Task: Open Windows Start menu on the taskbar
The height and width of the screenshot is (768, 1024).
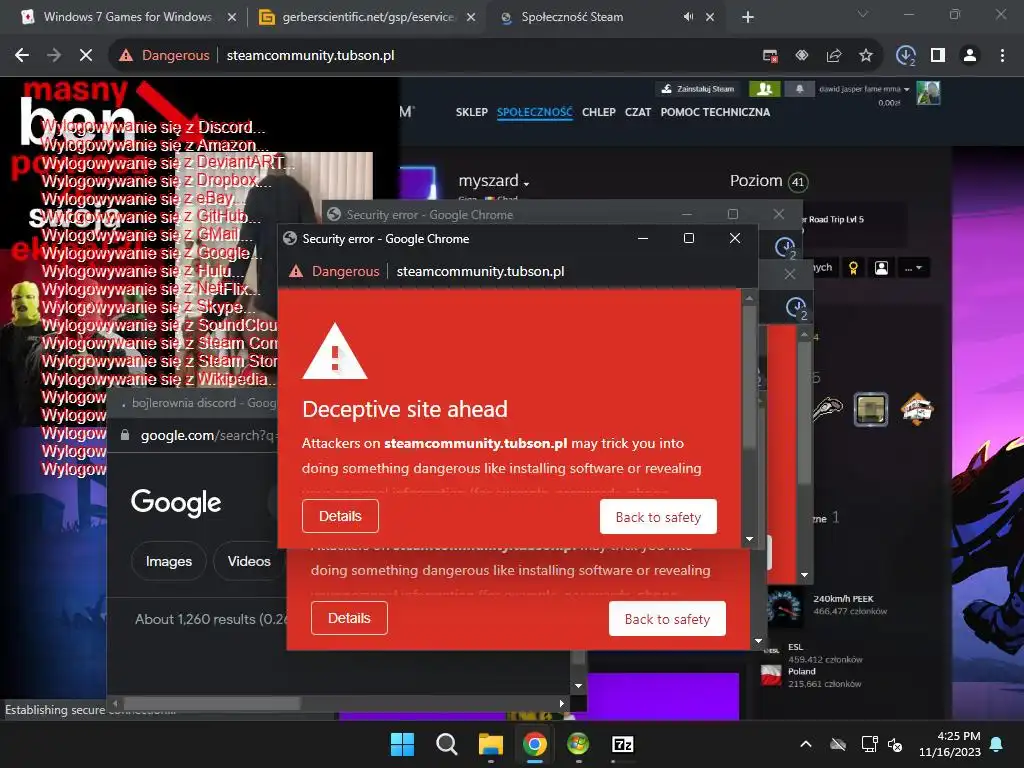Action: click(402, 744)
